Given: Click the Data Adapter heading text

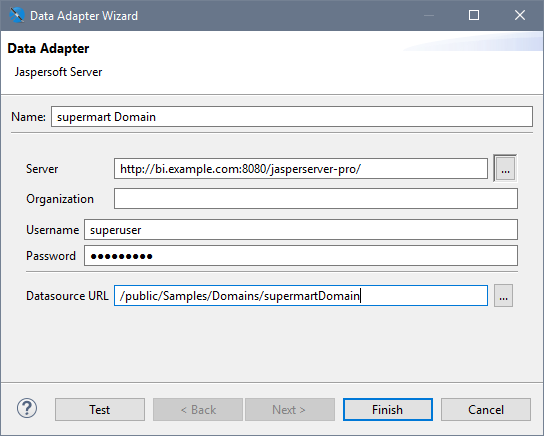Looking at the screenshot, I should point(48,48).
